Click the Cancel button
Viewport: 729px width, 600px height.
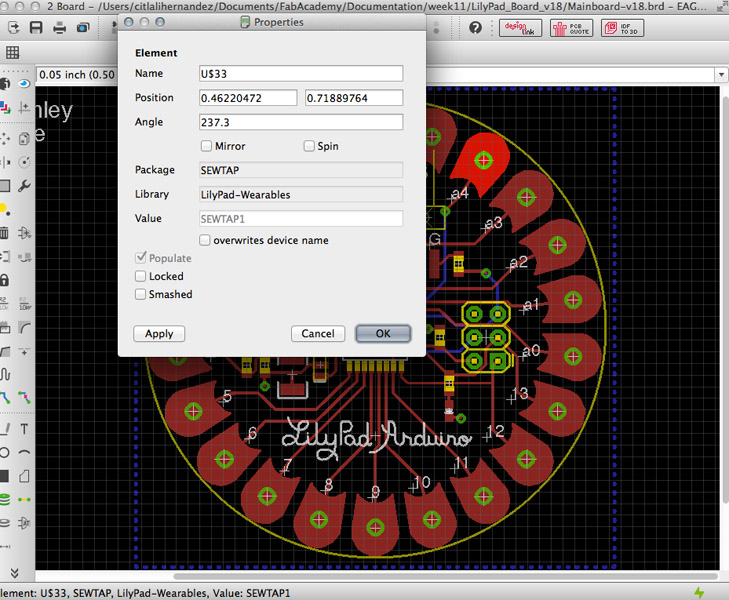pyautogui.click(x=318, y=334)
